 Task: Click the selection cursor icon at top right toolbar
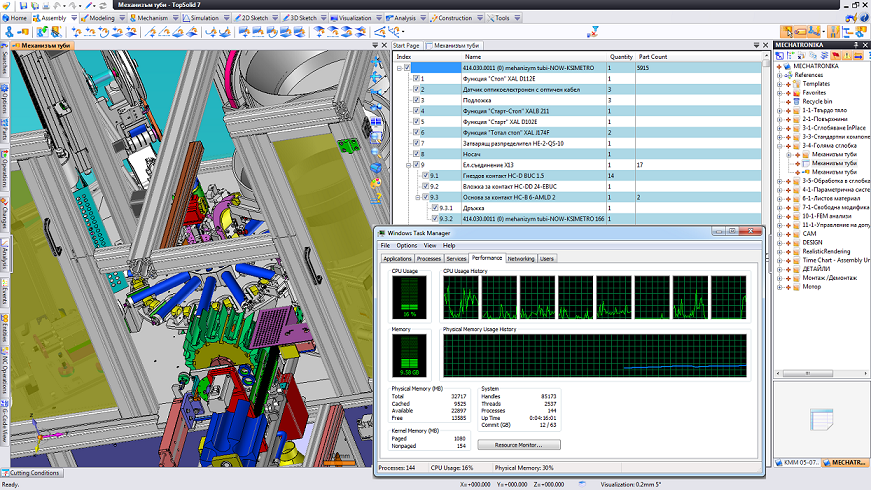[787, 32]
